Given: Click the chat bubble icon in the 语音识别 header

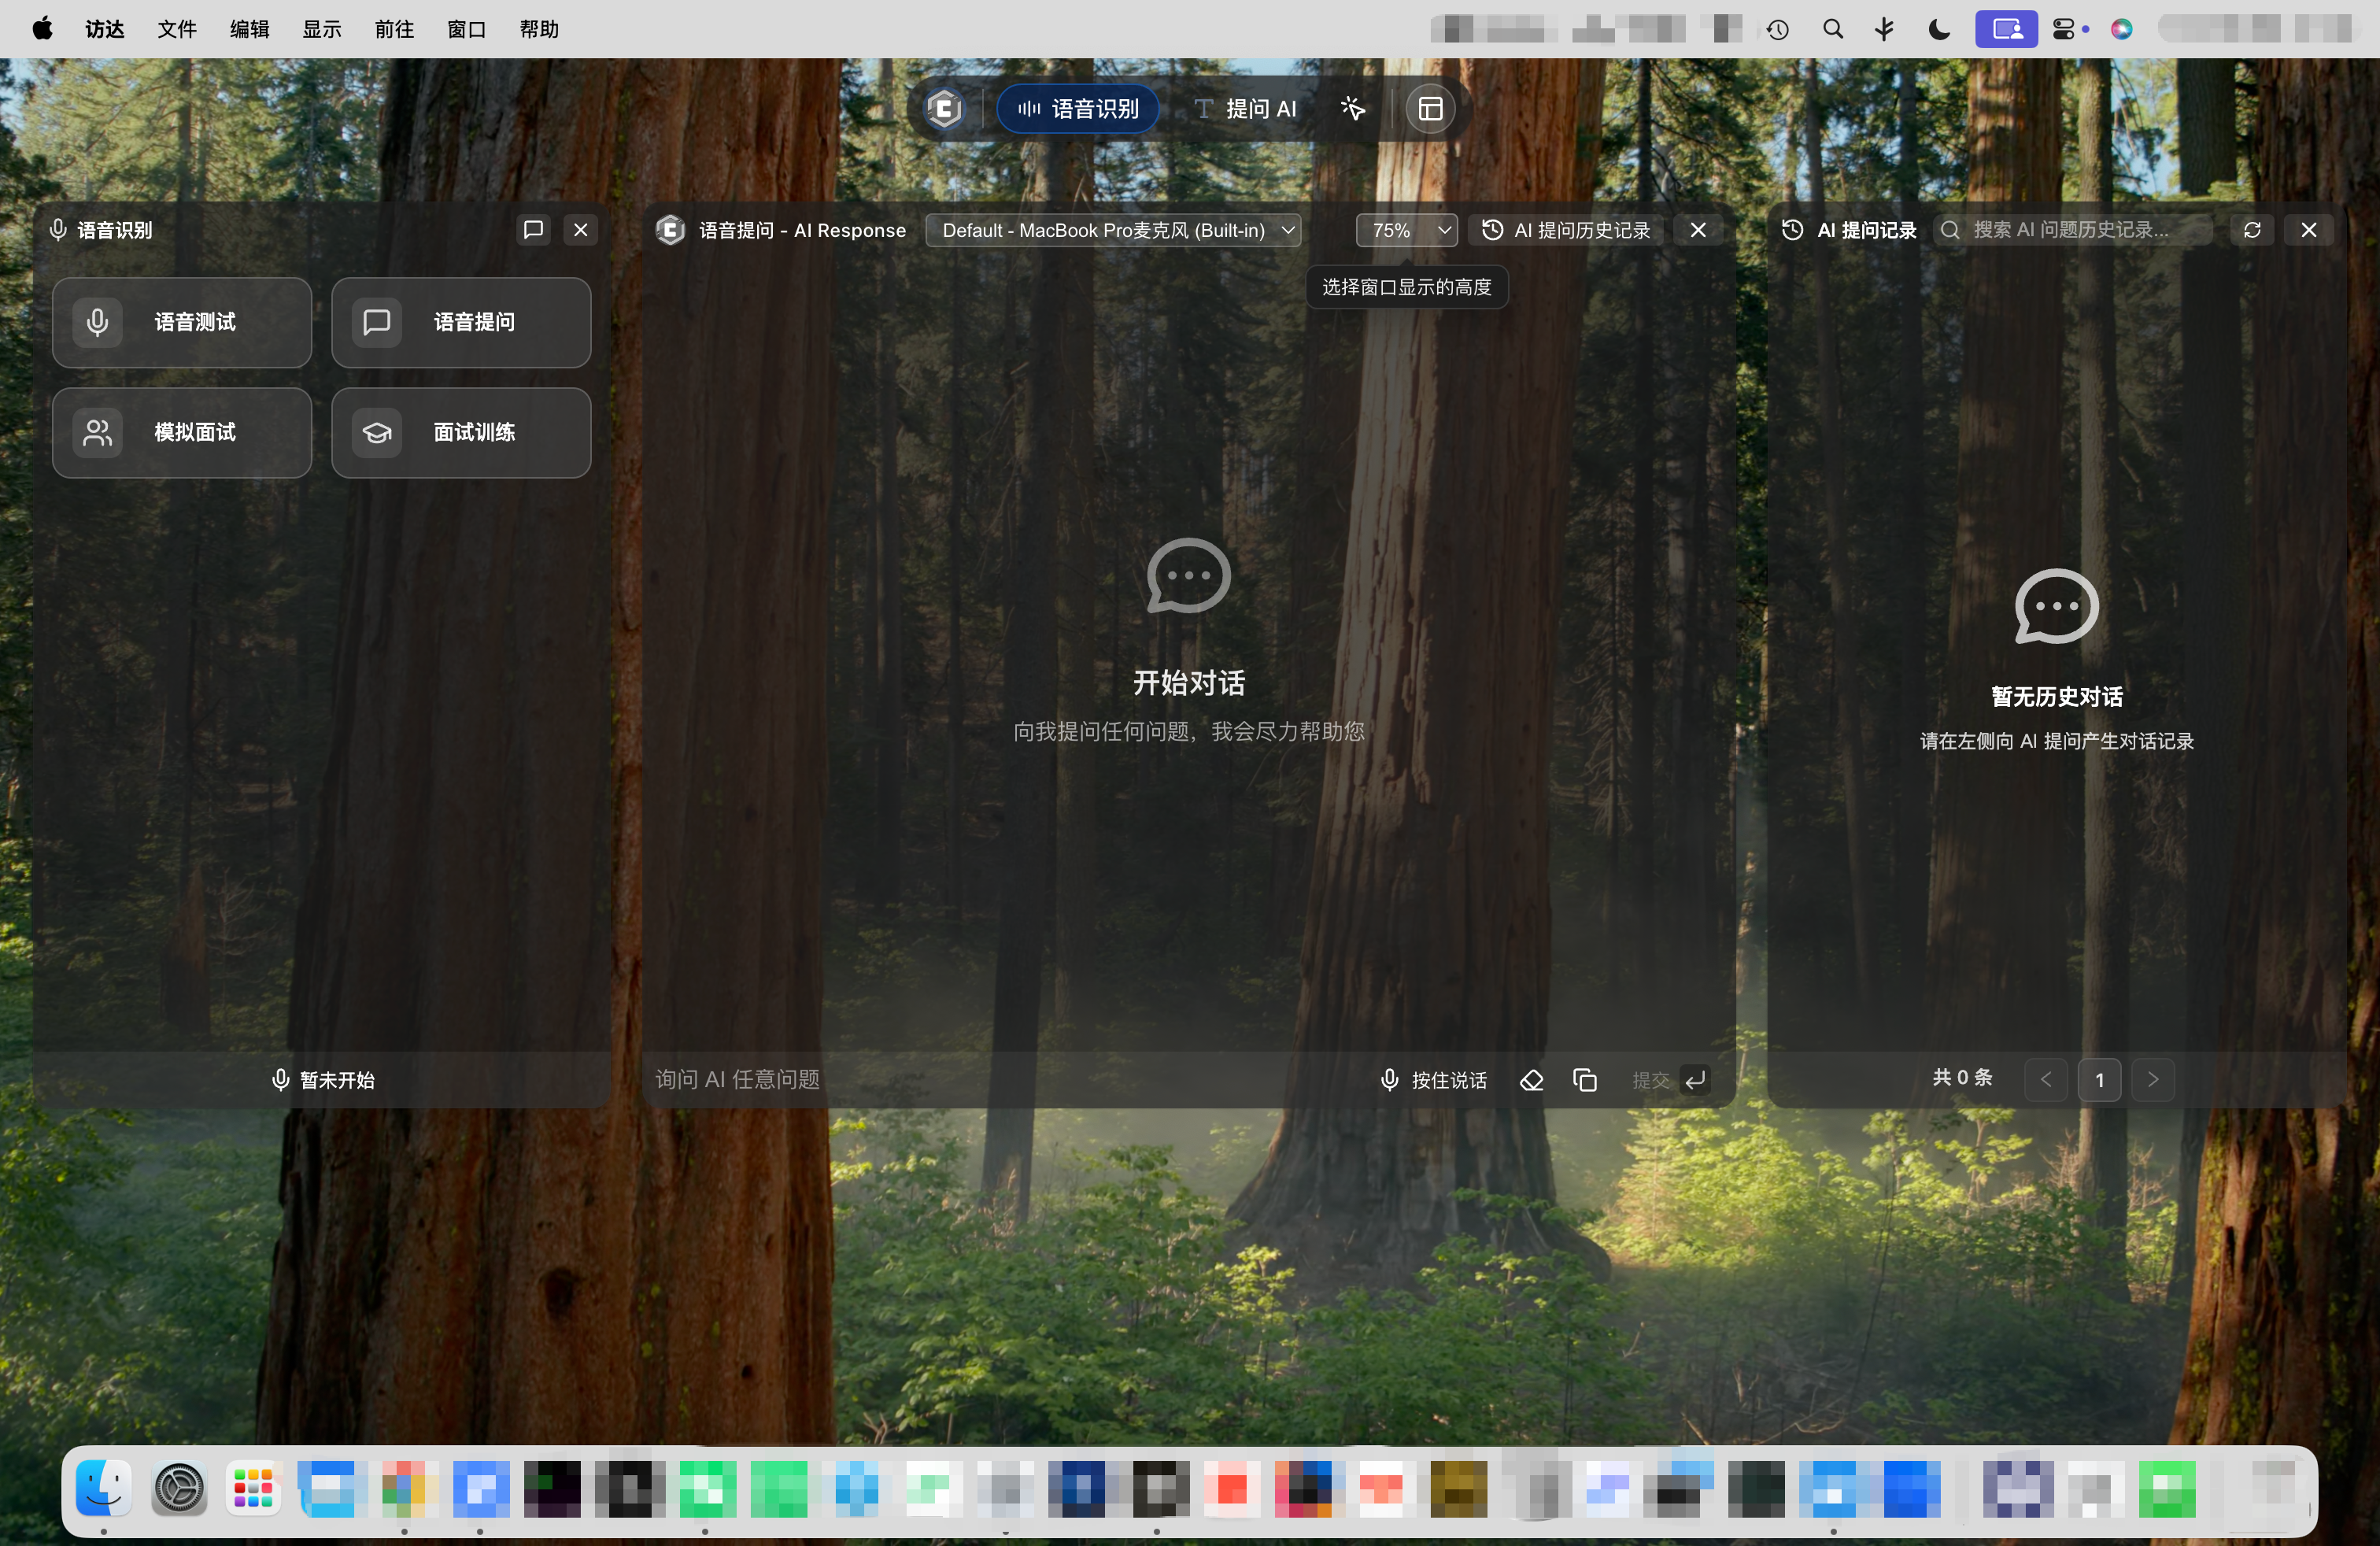Looking at the screenshot, I should [533, 230].
